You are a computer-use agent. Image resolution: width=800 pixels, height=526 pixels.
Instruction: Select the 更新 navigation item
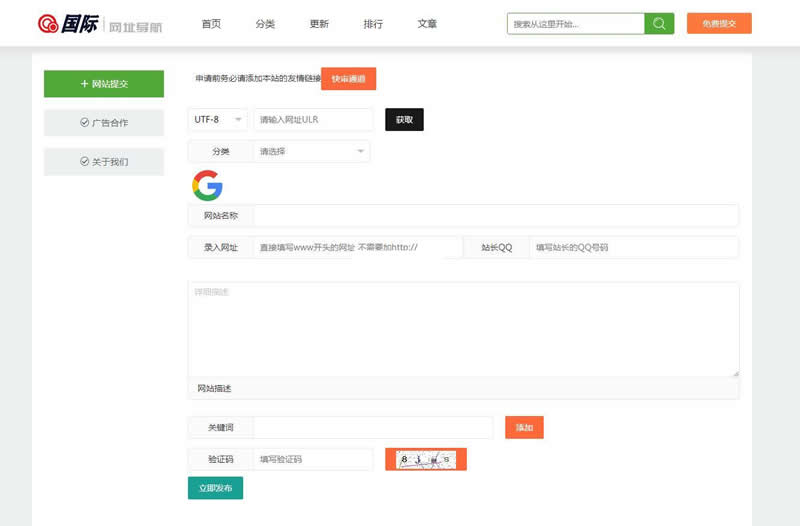pyautogui.click(x=319, y=24)
